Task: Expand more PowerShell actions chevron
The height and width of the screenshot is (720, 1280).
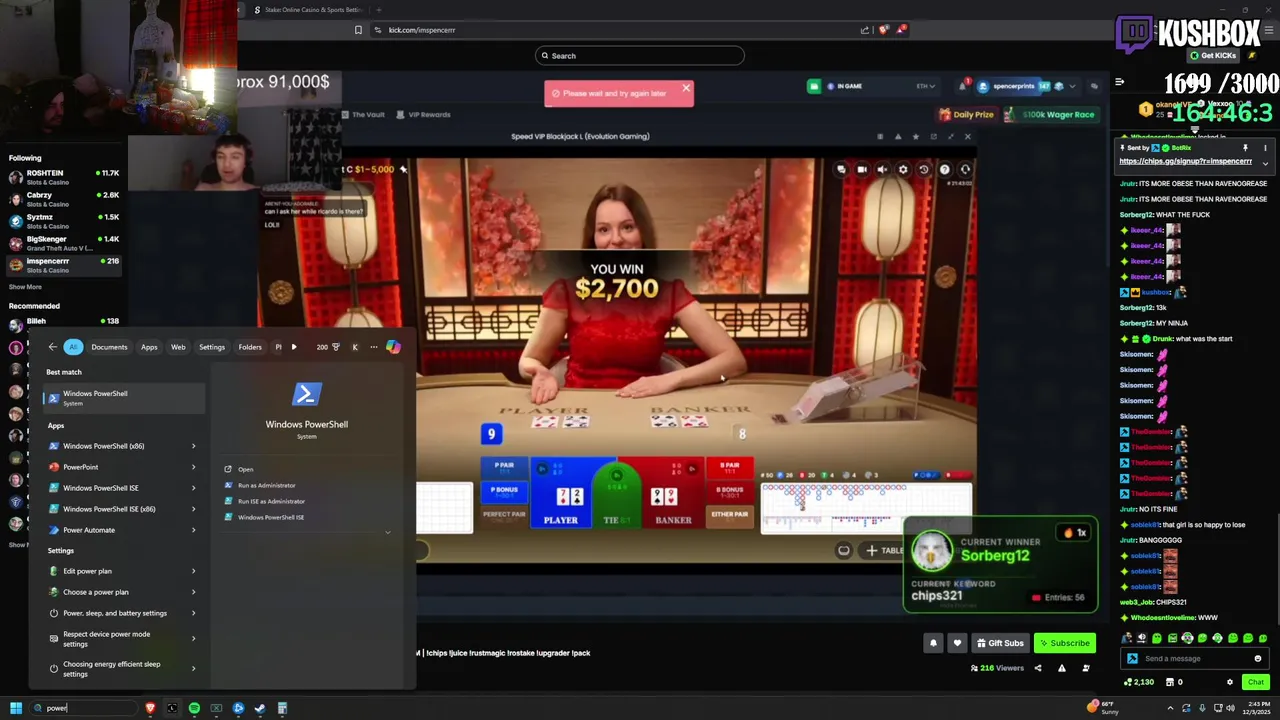Action: [388, 532]
